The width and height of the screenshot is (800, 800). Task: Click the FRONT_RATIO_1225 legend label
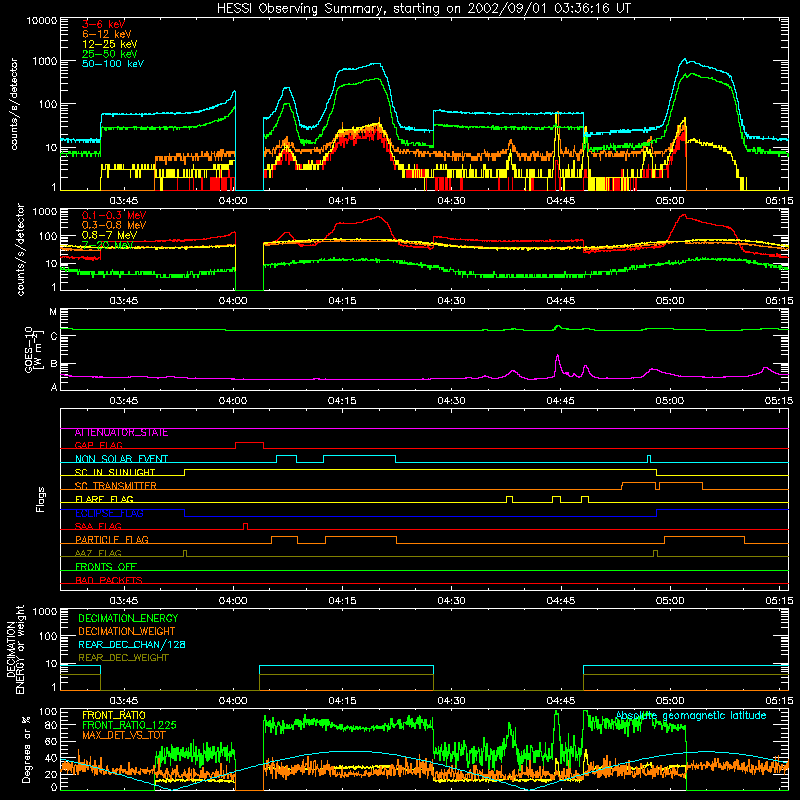[129, 725]
